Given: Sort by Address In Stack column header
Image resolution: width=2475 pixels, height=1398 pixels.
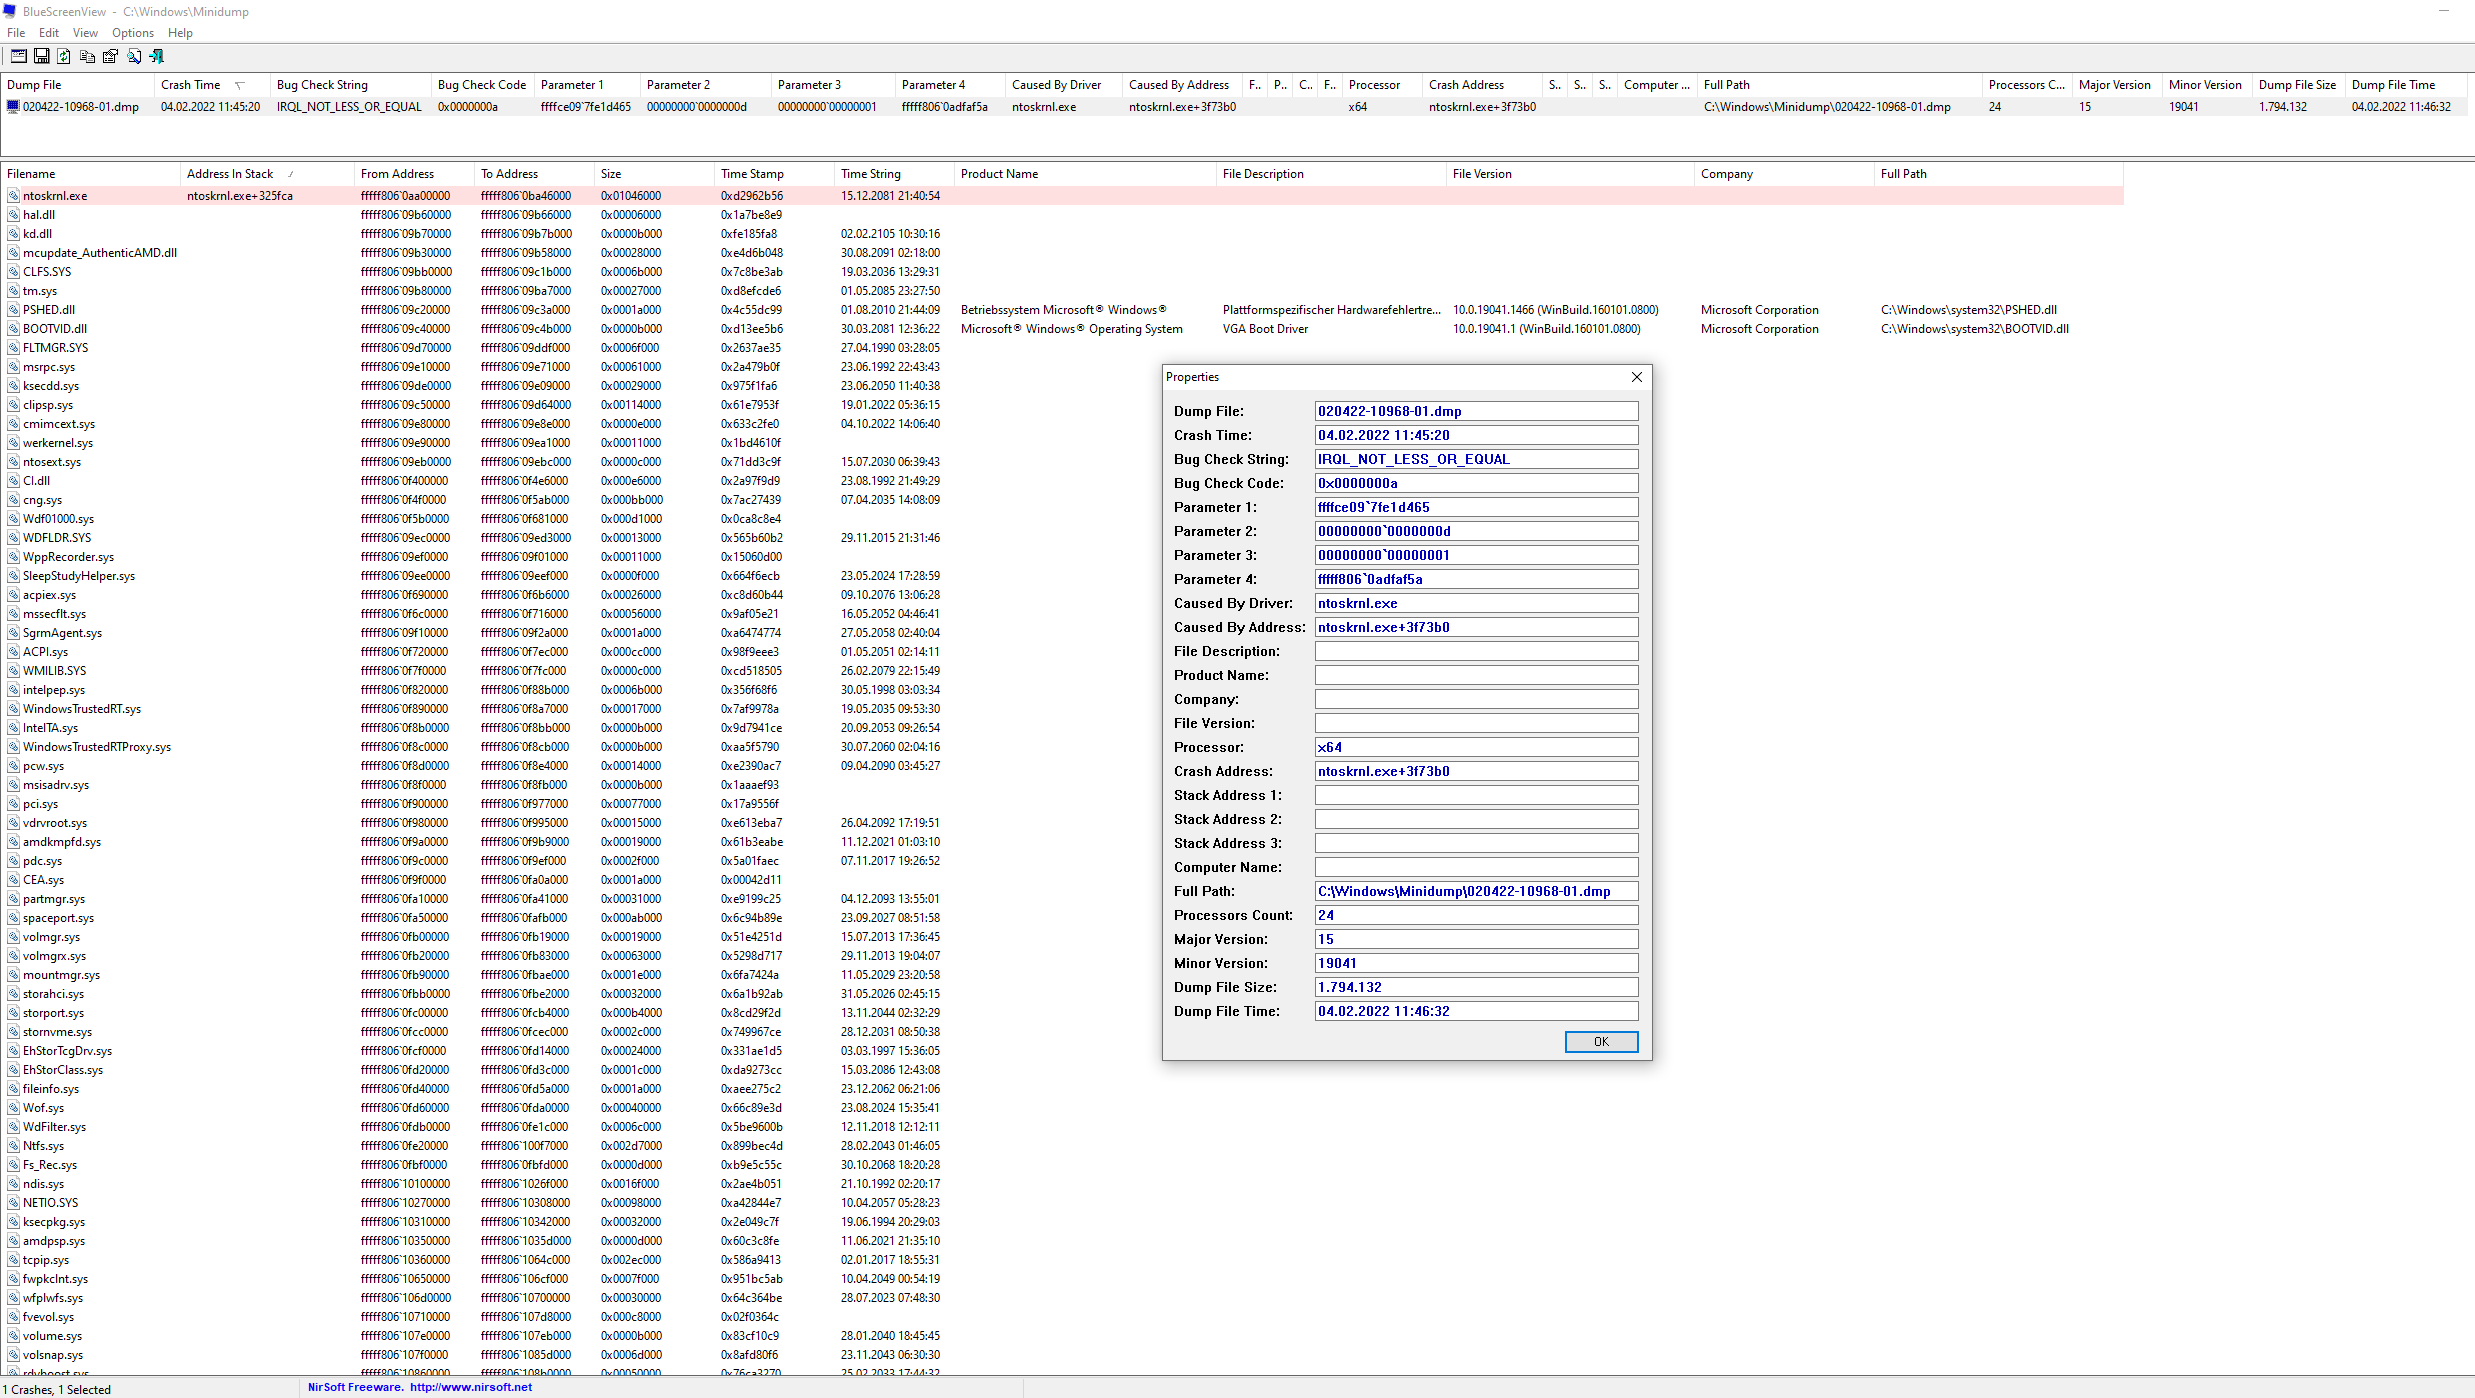Looking at the screenshot, I should (x=230, y=174).
